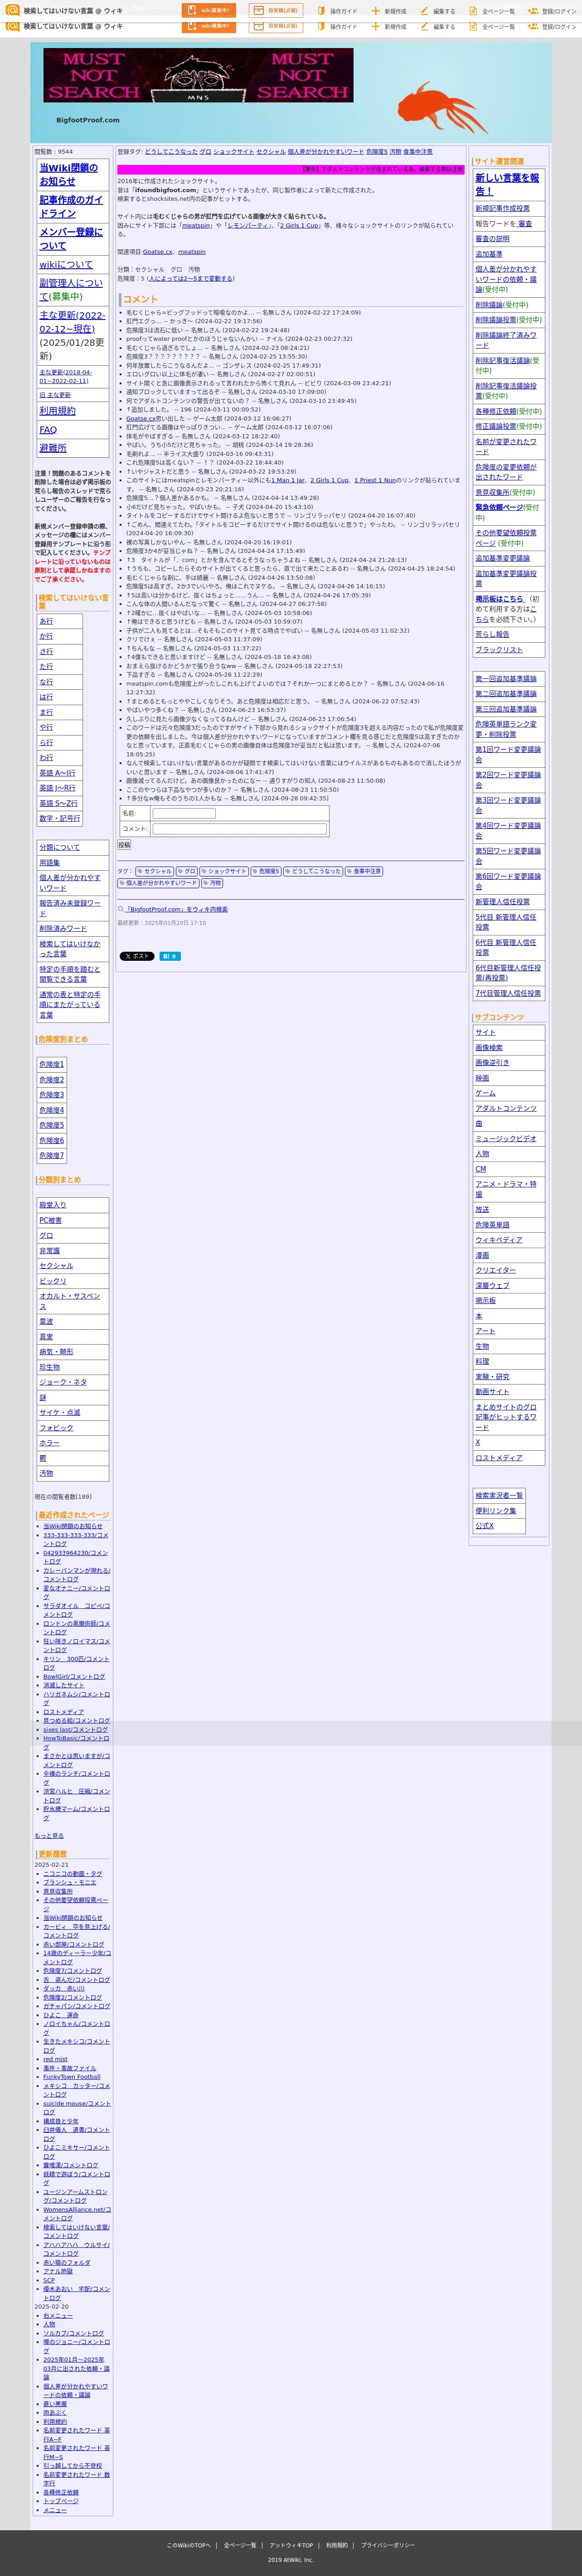Open wikiについて in the left menu
The height and width of the screenshot is (2576, 582).
[66, 264]
